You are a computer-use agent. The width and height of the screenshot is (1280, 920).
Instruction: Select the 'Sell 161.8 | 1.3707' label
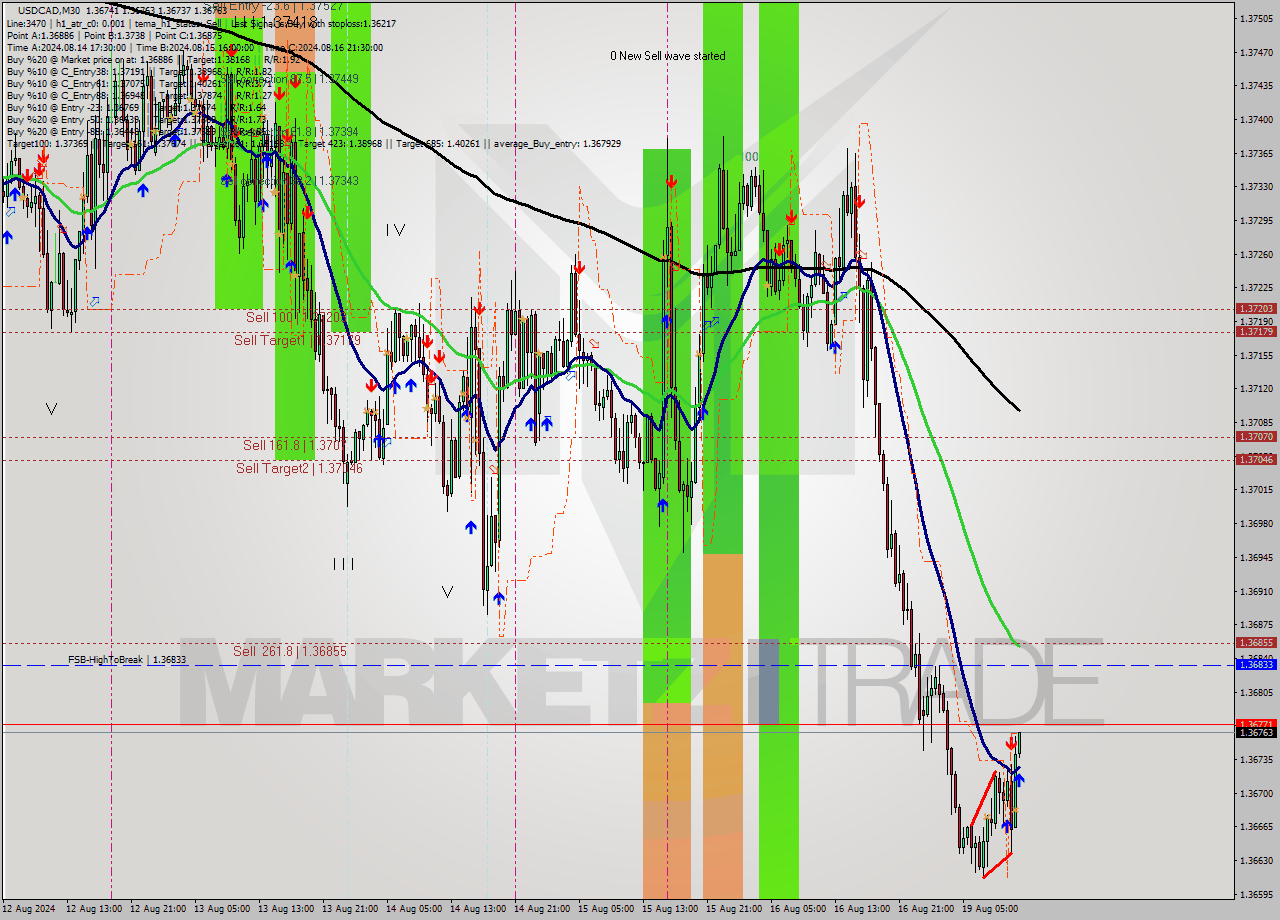[x=296, y=445]
